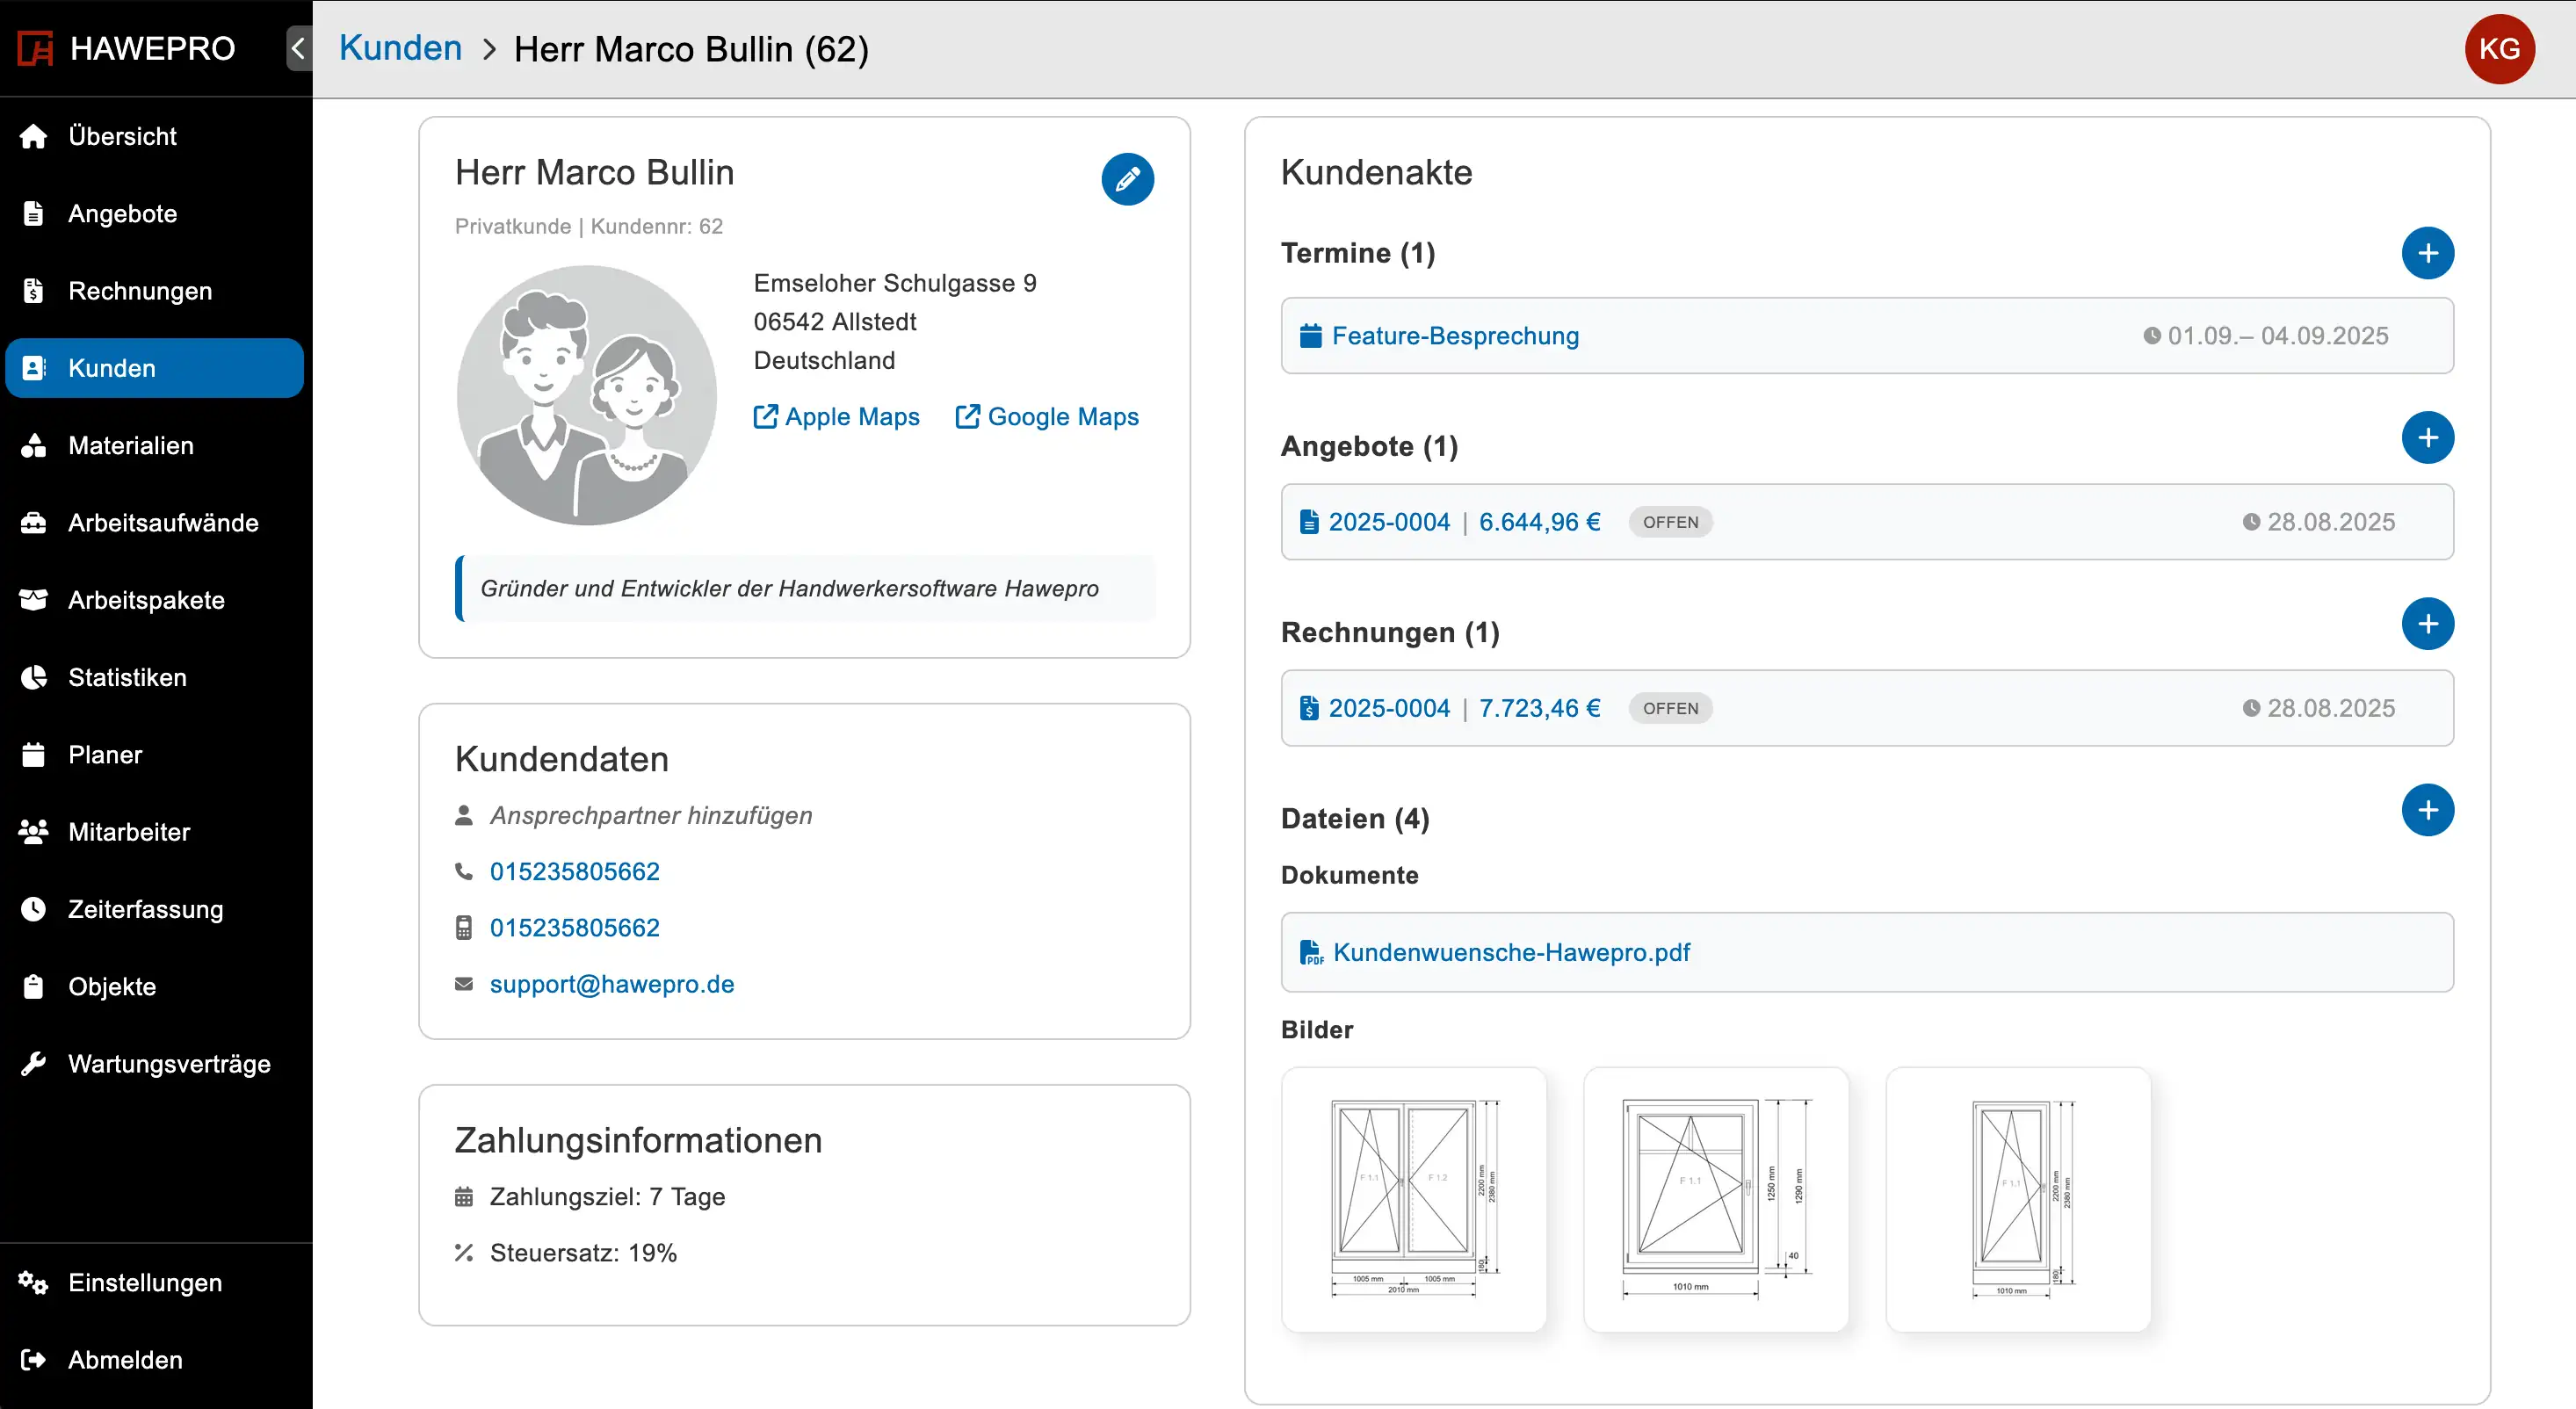Go to Übersicht in the sidebar

point(154,136)
